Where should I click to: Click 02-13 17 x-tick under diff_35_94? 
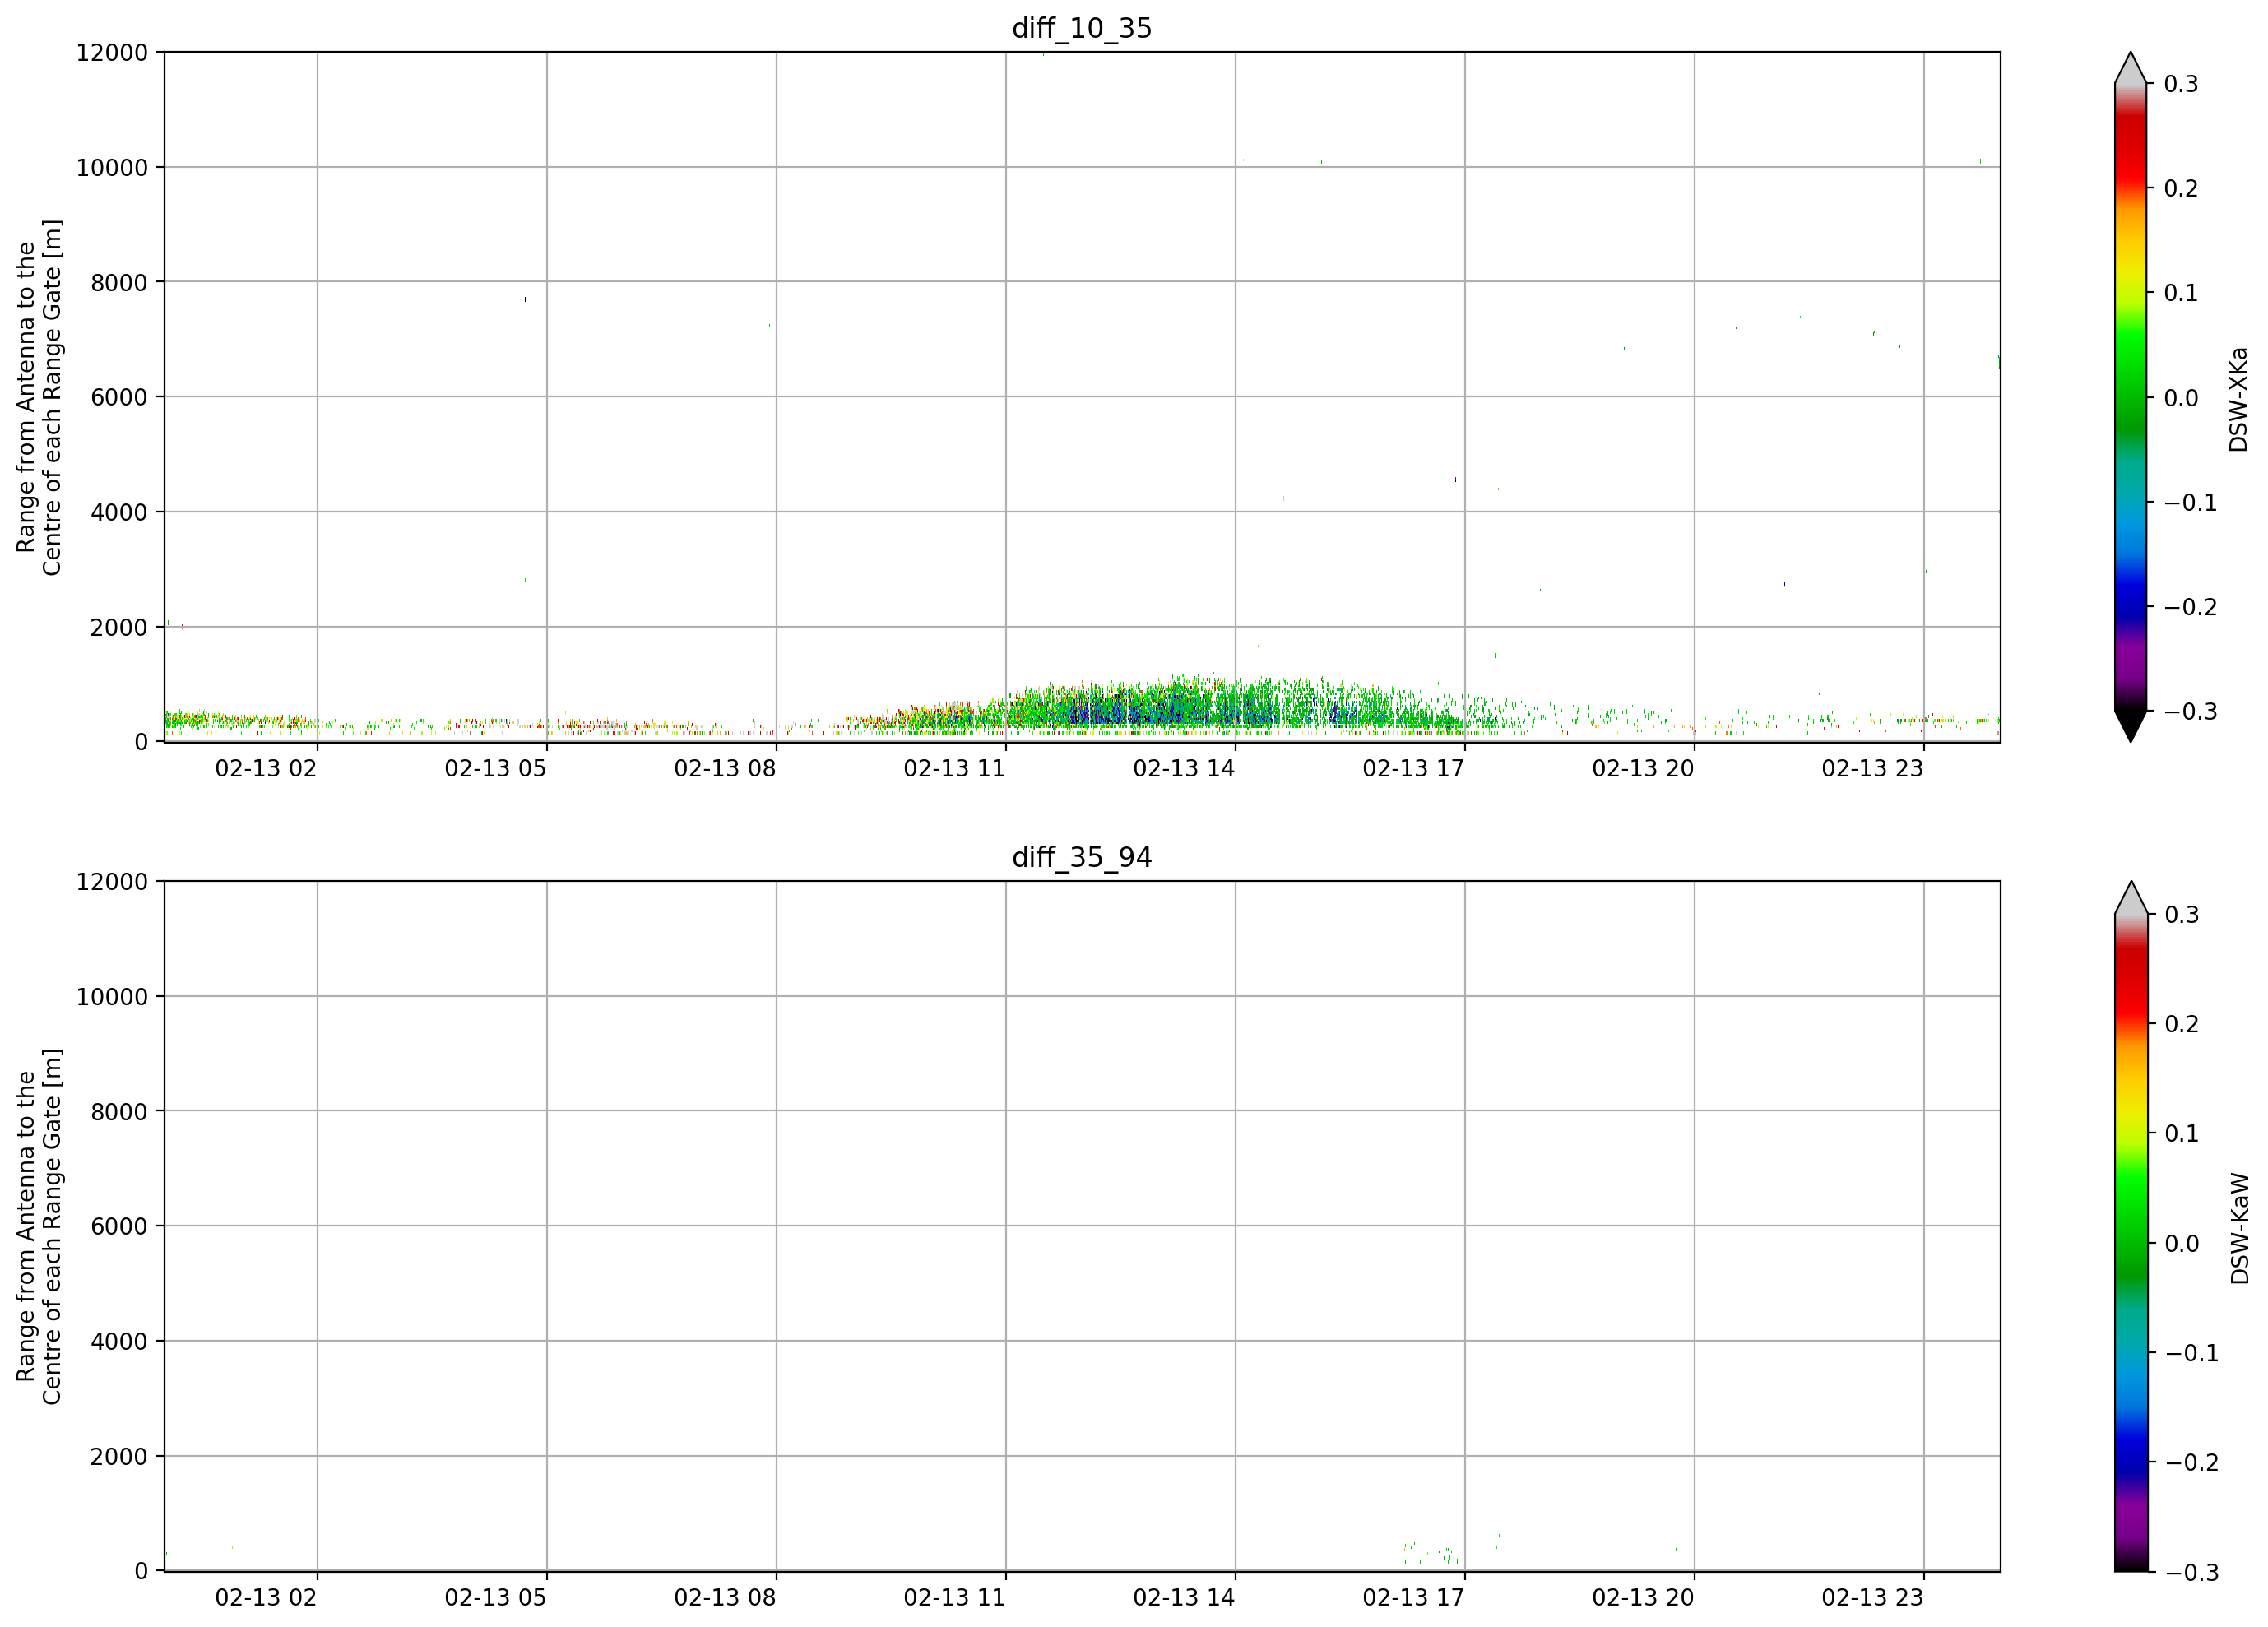1413,1597
